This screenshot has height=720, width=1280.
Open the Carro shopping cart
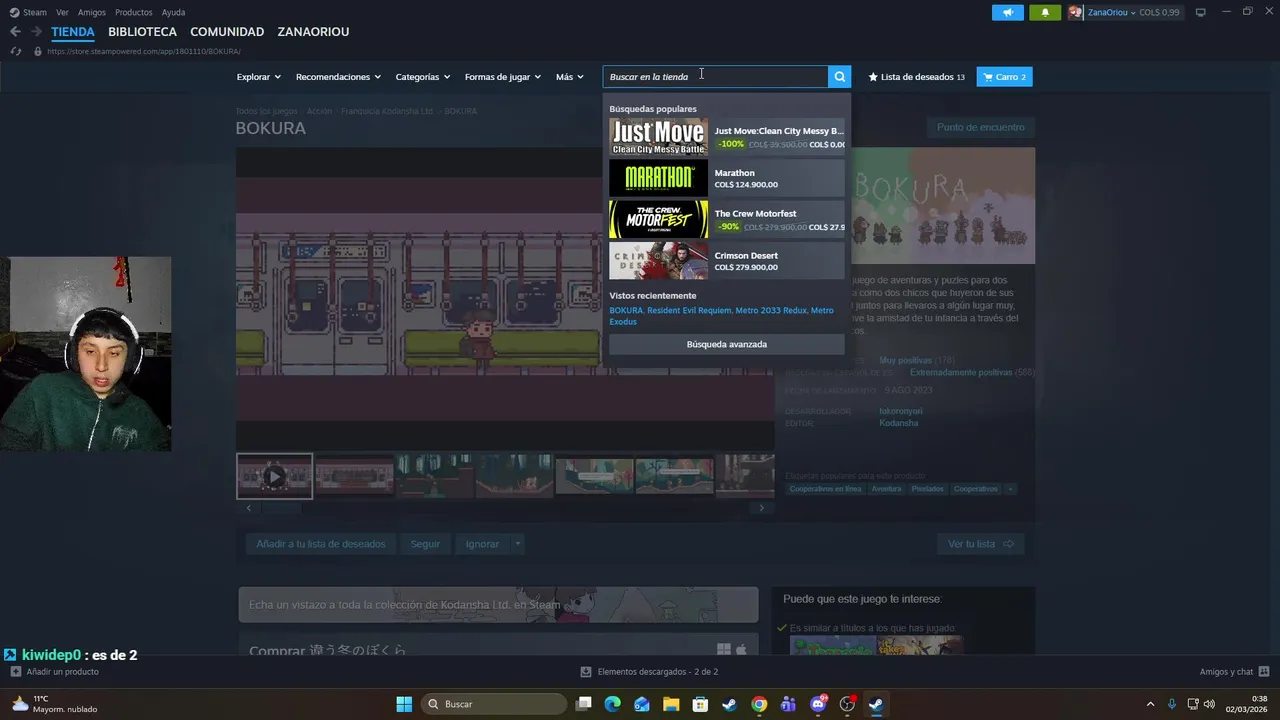[1004, 77]
